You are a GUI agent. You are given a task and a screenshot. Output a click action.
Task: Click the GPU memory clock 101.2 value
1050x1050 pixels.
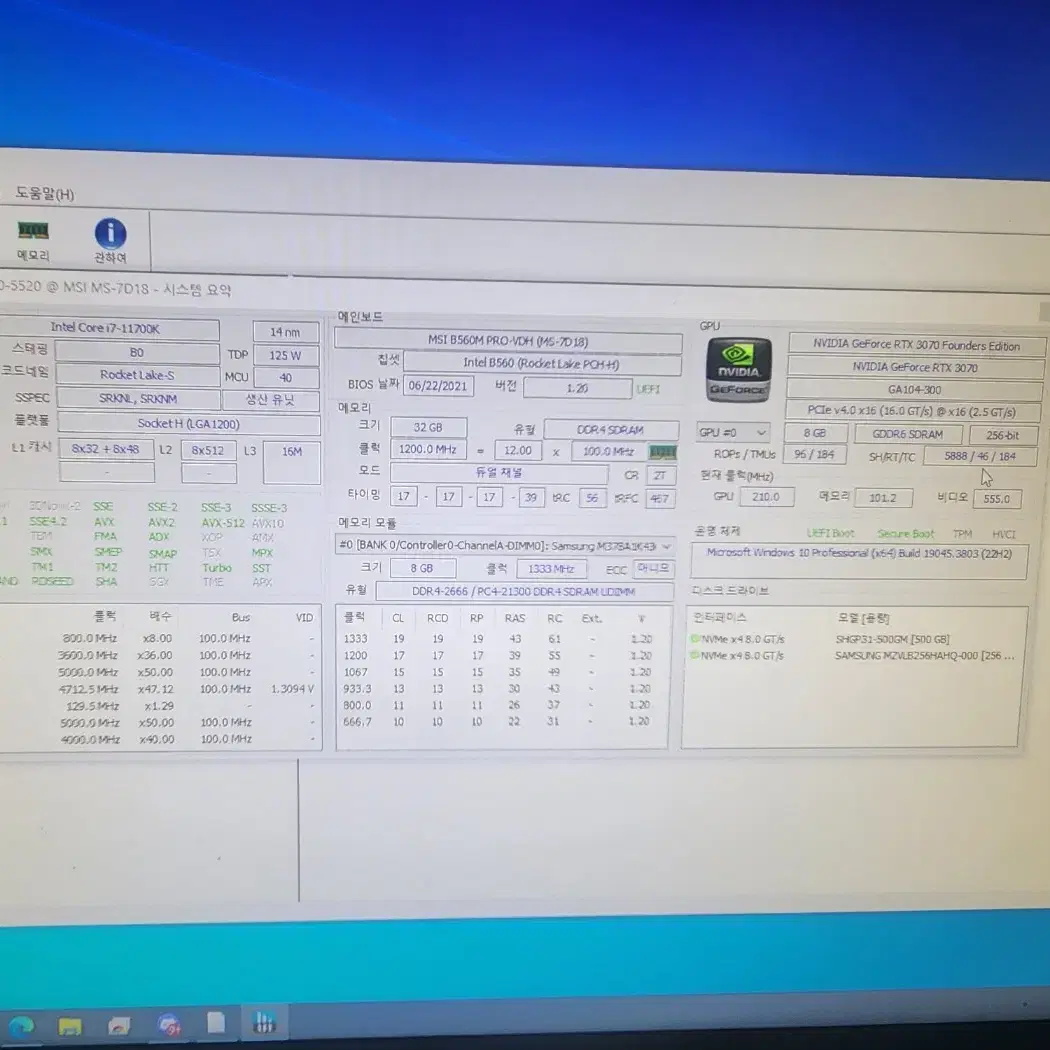[x=883, y=498]
